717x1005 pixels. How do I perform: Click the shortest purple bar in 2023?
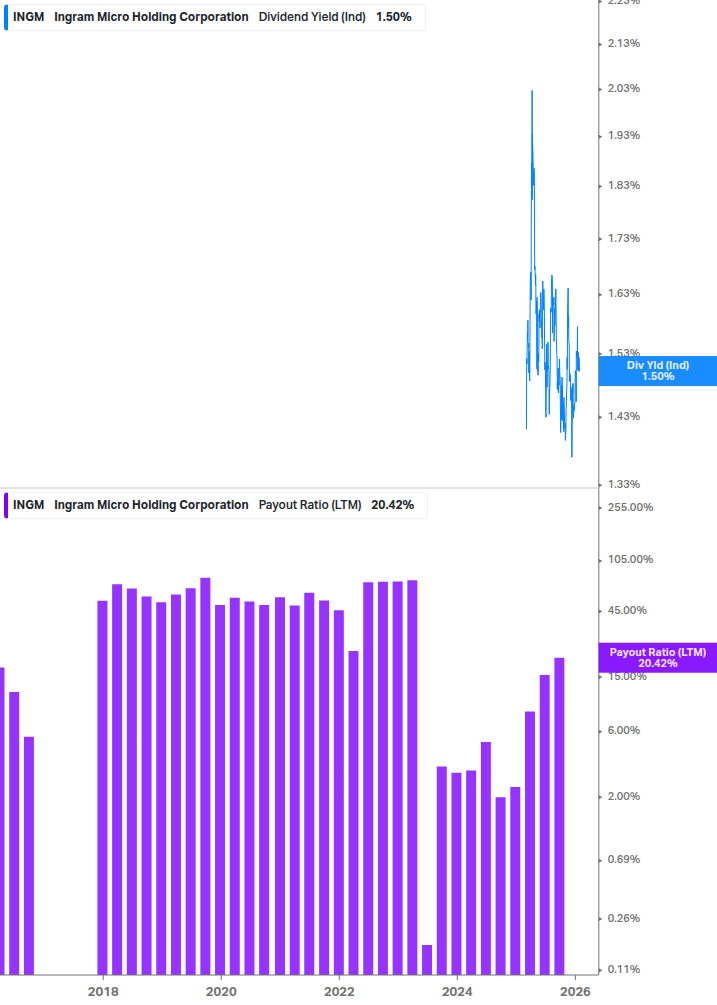(x=427, y=959)
